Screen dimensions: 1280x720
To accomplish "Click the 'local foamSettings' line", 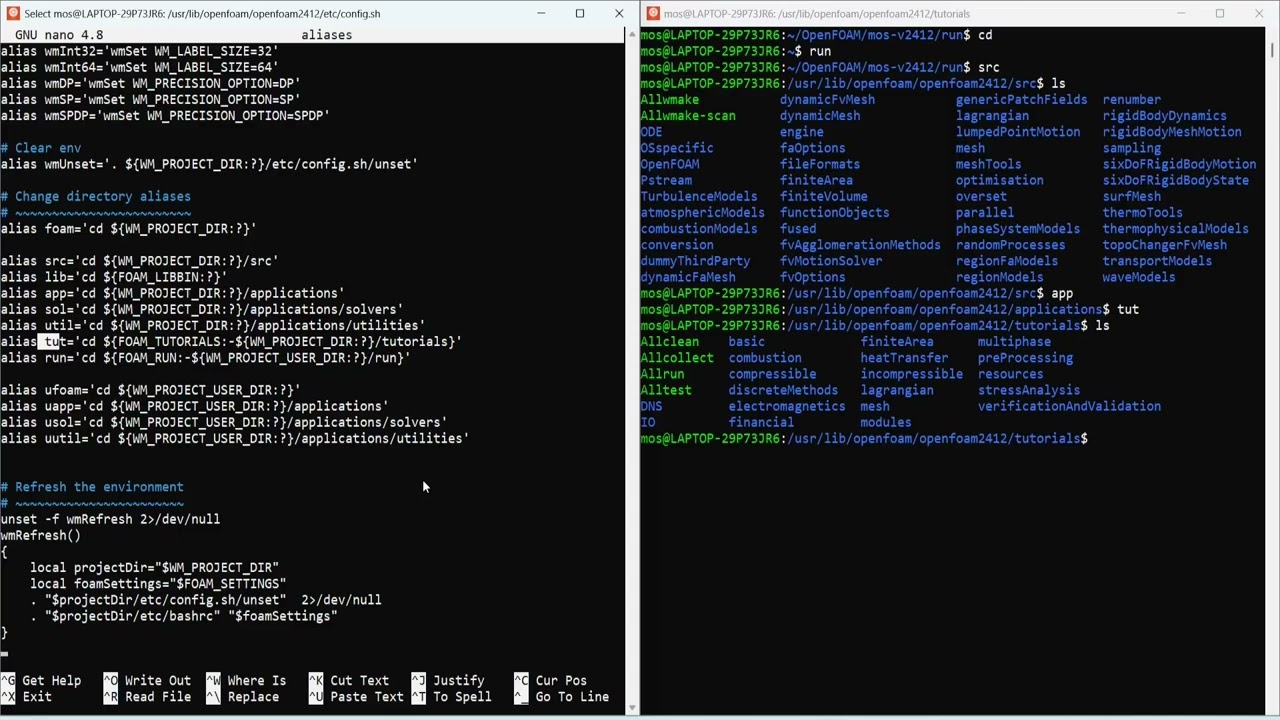I will pos(158,583).
